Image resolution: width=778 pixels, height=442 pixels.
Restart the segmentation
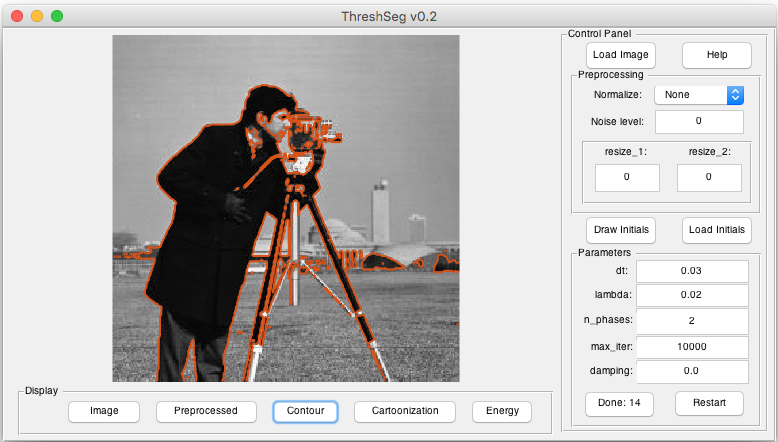pos(709,403)
